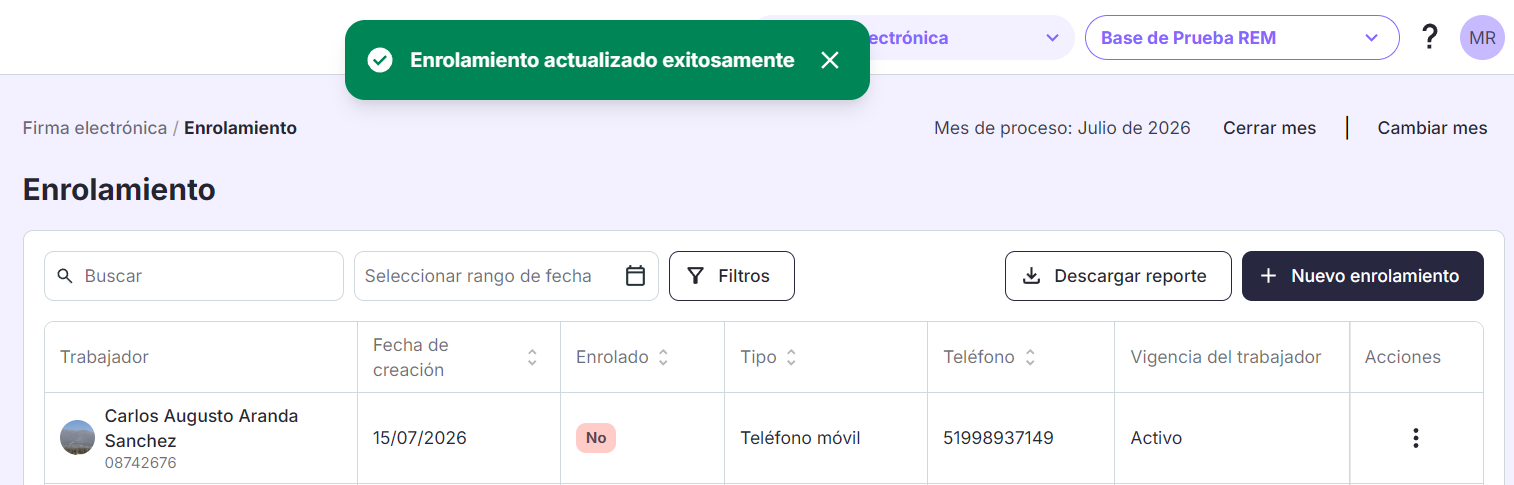This screenshot has width=1514, height=485.
Task: Expand the Base de Prueba REM dropdown
Action: 1242,38
